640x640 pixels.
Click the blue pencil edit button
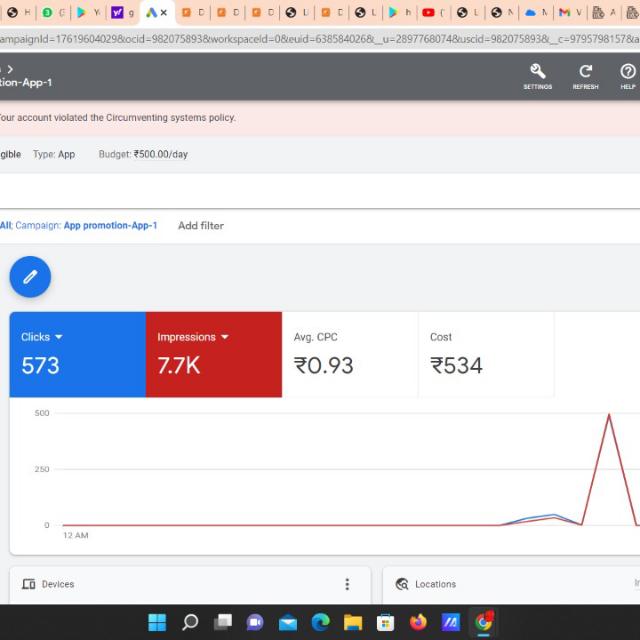[30, 277]
